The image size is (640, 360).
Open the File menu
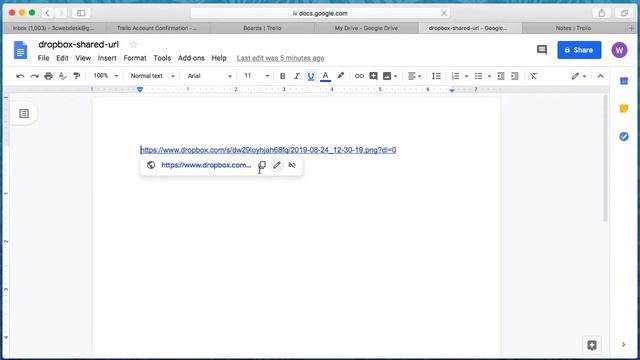click(x=43, y=58)
